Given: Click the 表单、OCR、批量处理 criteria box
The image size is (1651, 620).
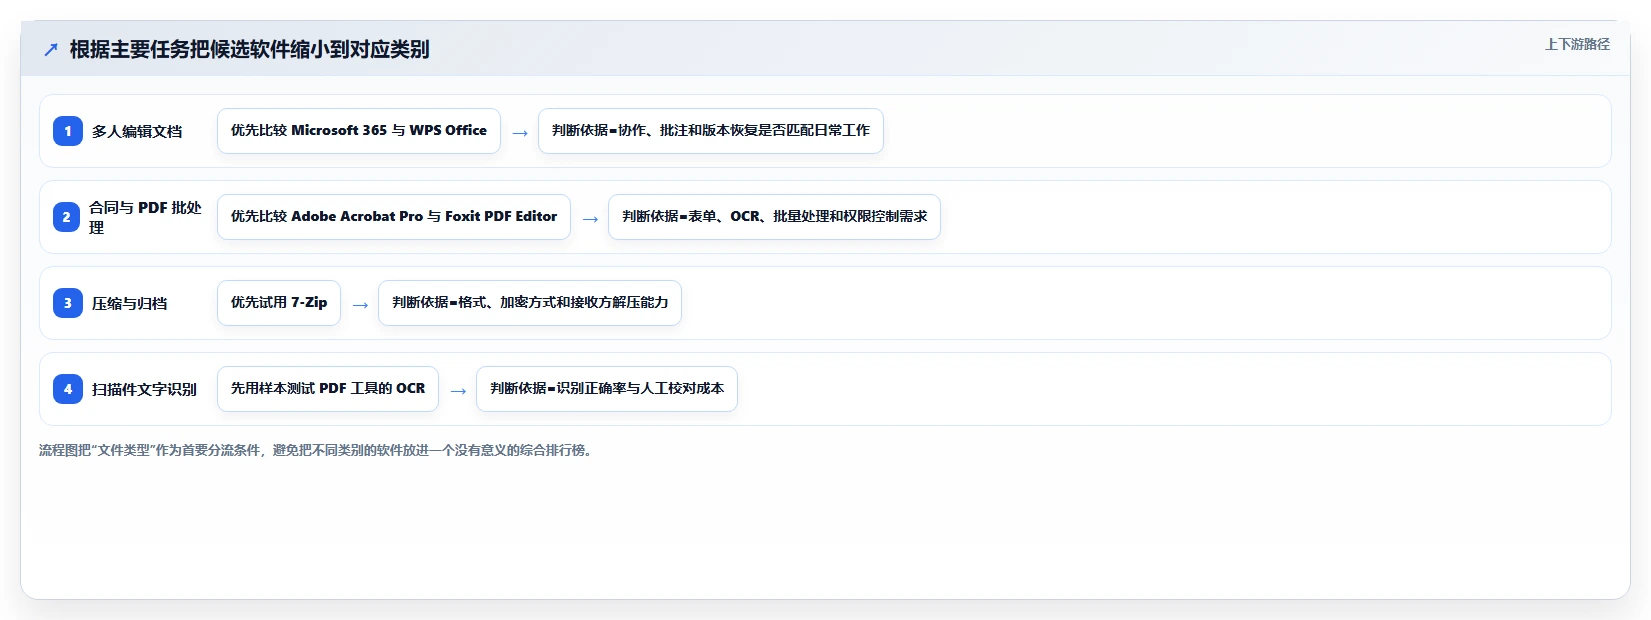Looking at the screenshot, I should tap(775, 217).
